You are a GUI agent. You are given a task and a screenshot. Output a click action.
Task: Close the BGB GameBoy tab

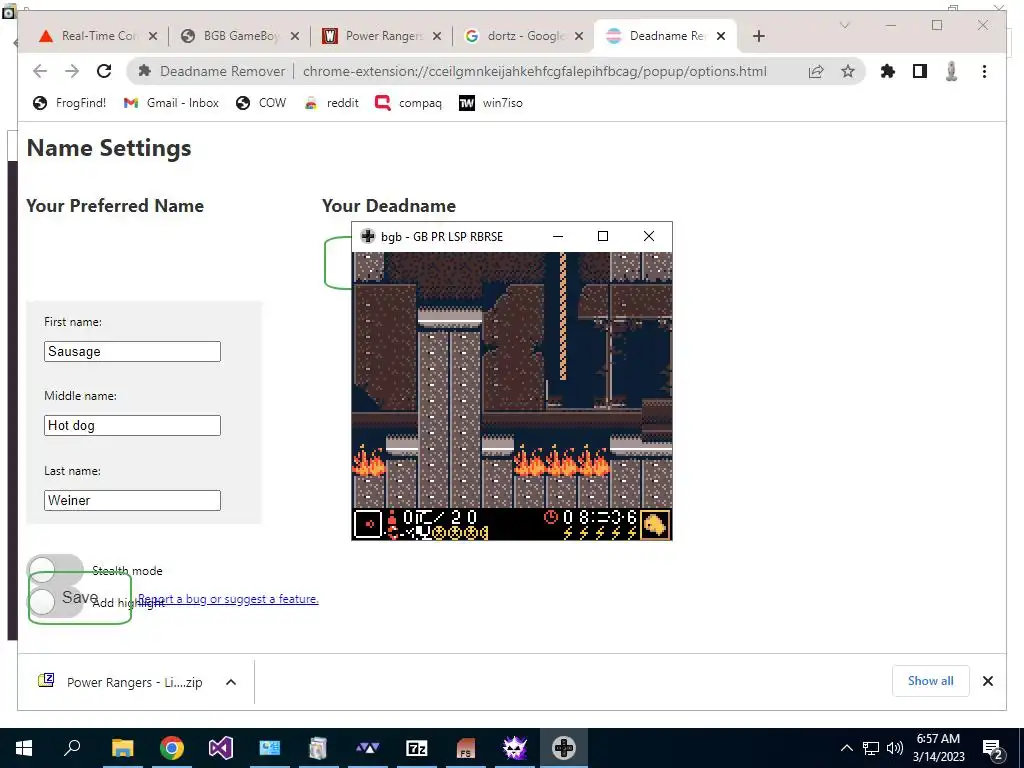[295, 36]
